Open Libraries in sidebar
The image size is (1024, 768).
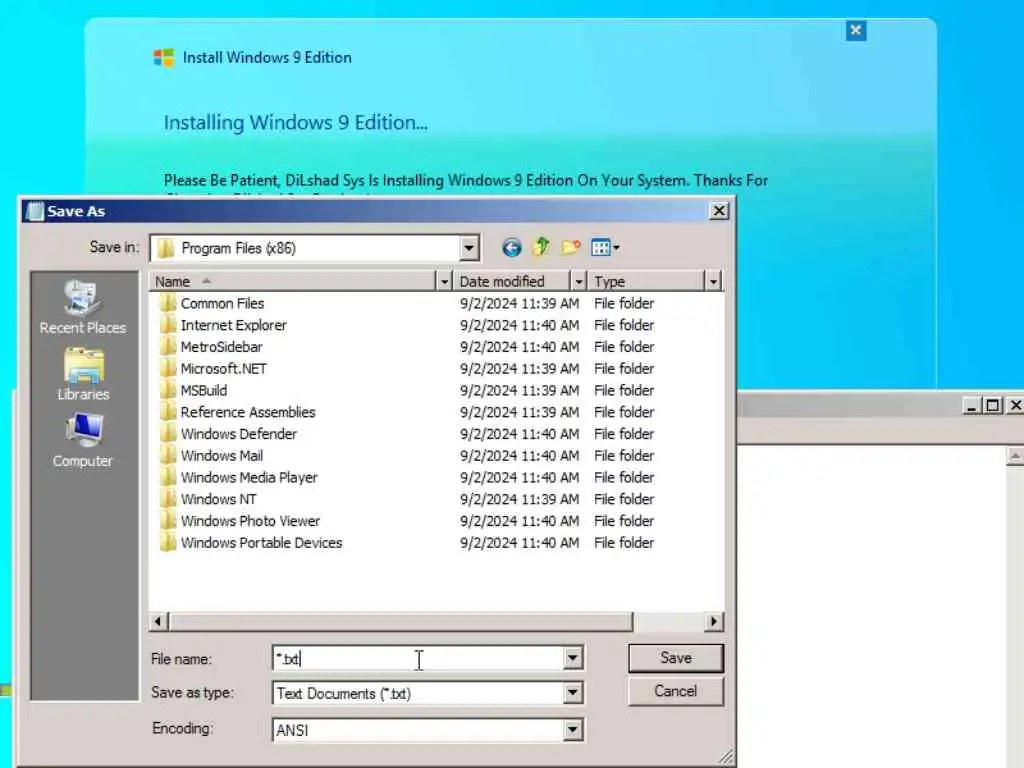83,374
